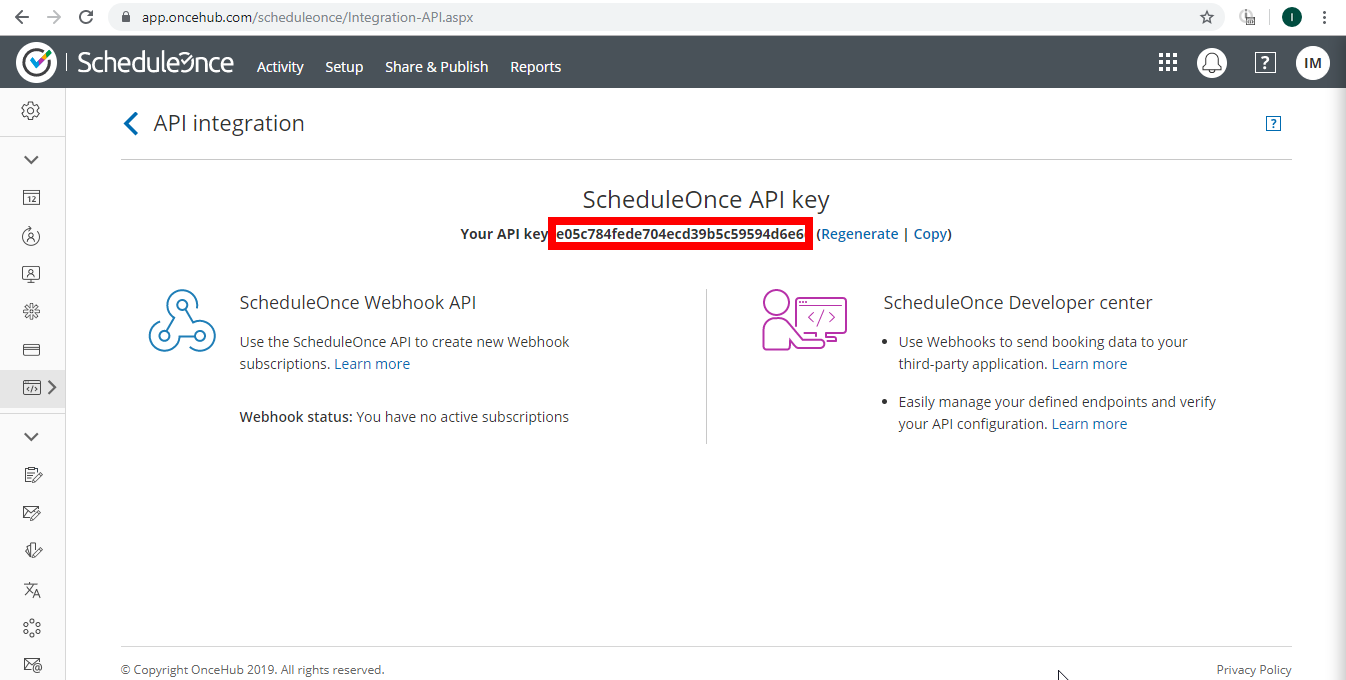Open the calendar icon in sidebar
The width and height of the screenshot is (1346, 680).
(x=32, y=197)
